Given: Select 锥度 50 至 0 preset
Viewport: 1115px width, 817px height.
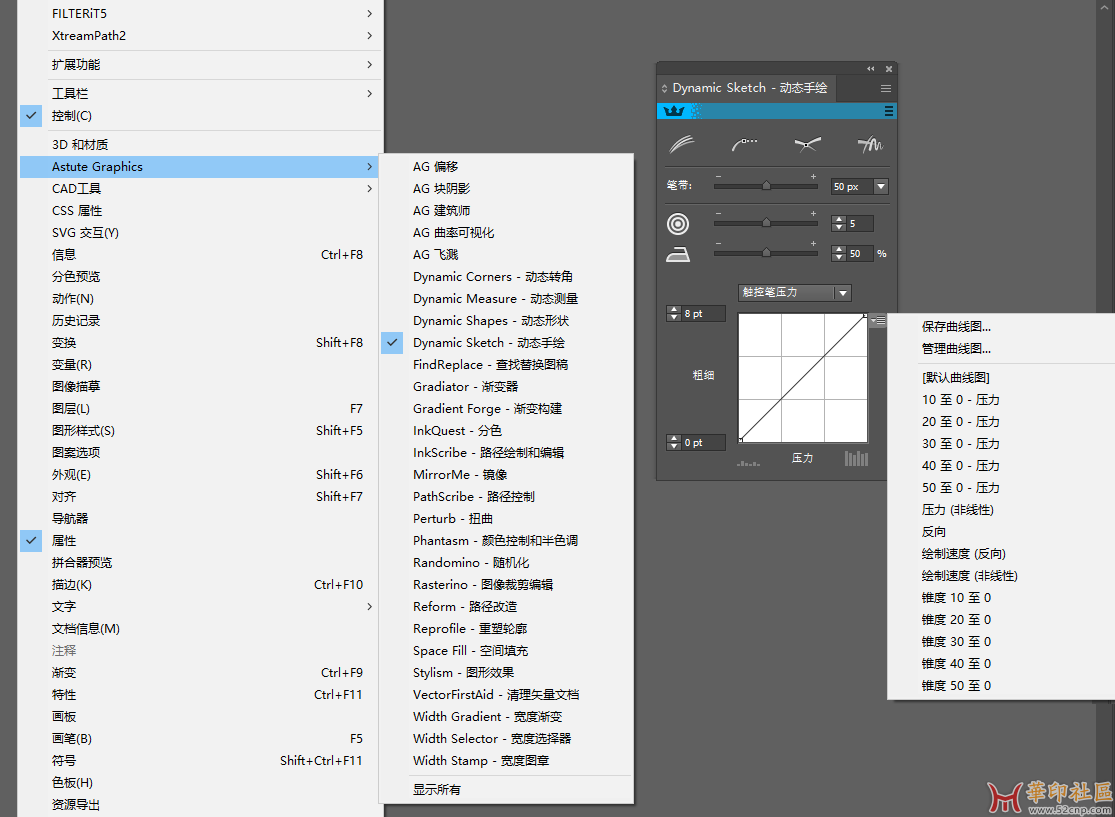Looking at the screenshot, I should click(x=1001, y=685).
